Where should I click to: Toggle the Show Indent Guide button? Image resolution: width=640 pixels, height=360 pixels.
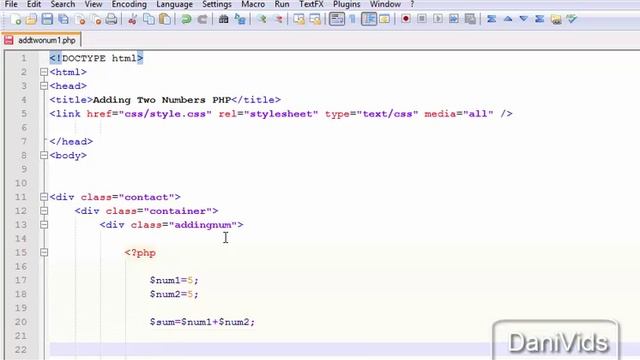tap(369, 19)
